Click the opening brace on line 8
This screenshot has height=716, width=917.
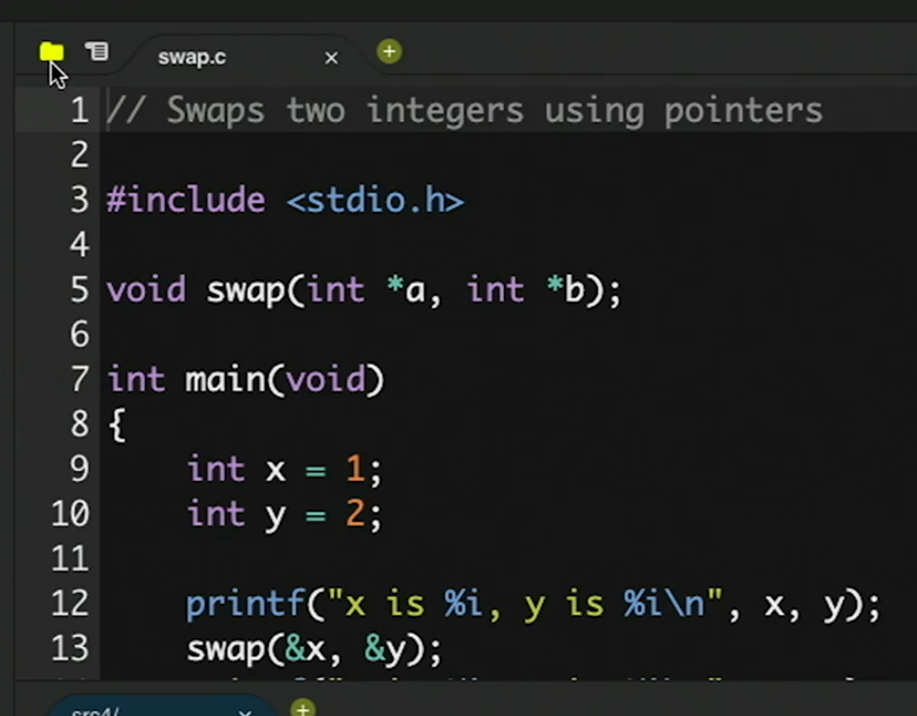(117, 425)
